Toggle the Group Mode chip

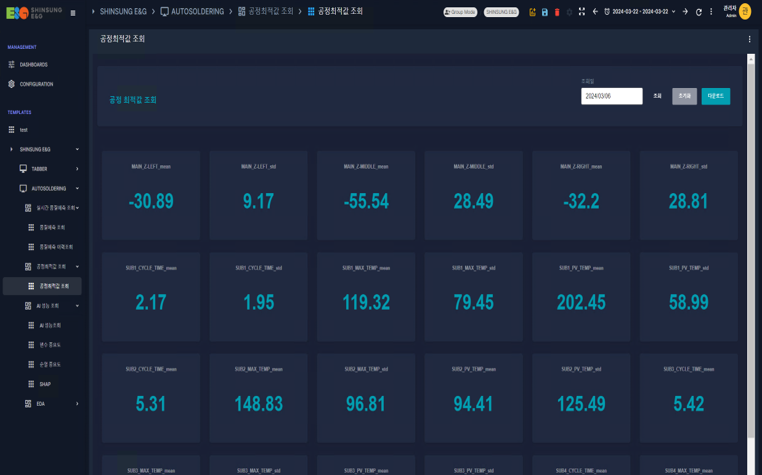(460, 12)
